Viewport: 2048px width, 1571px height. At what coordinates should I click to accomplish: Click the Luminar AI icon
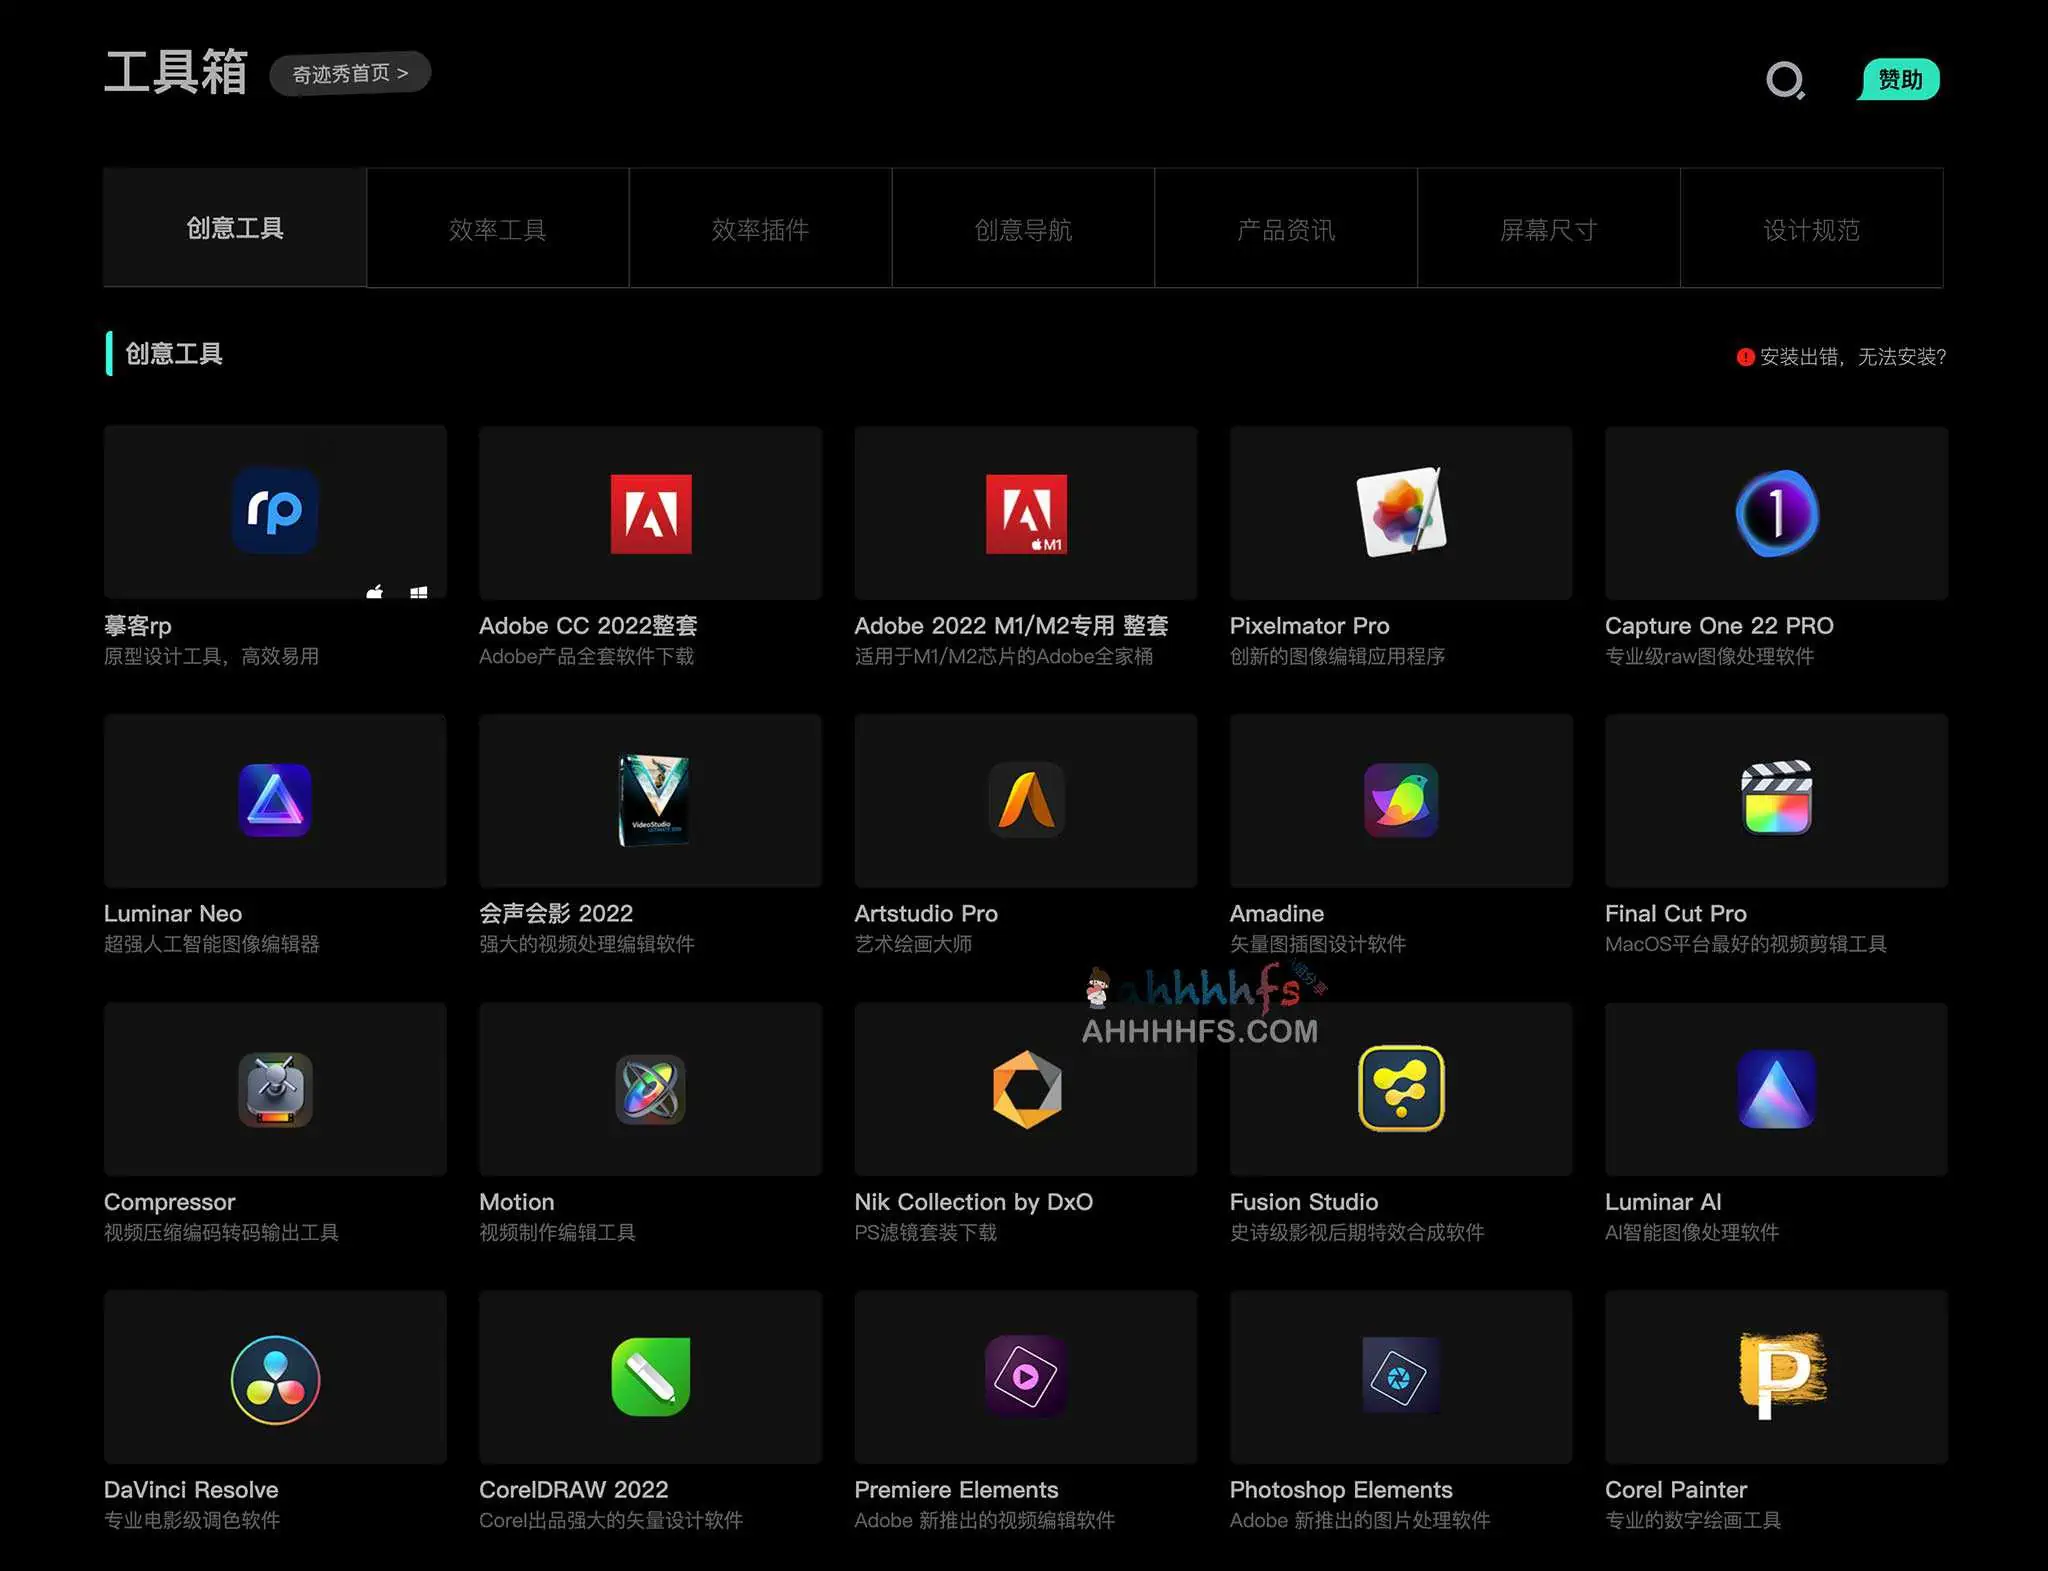click(1777, 1089)
